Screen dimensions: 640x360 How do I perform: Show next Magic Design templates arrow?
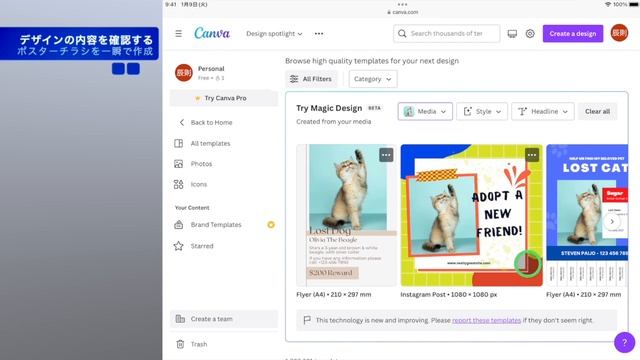tap(612, 222)
